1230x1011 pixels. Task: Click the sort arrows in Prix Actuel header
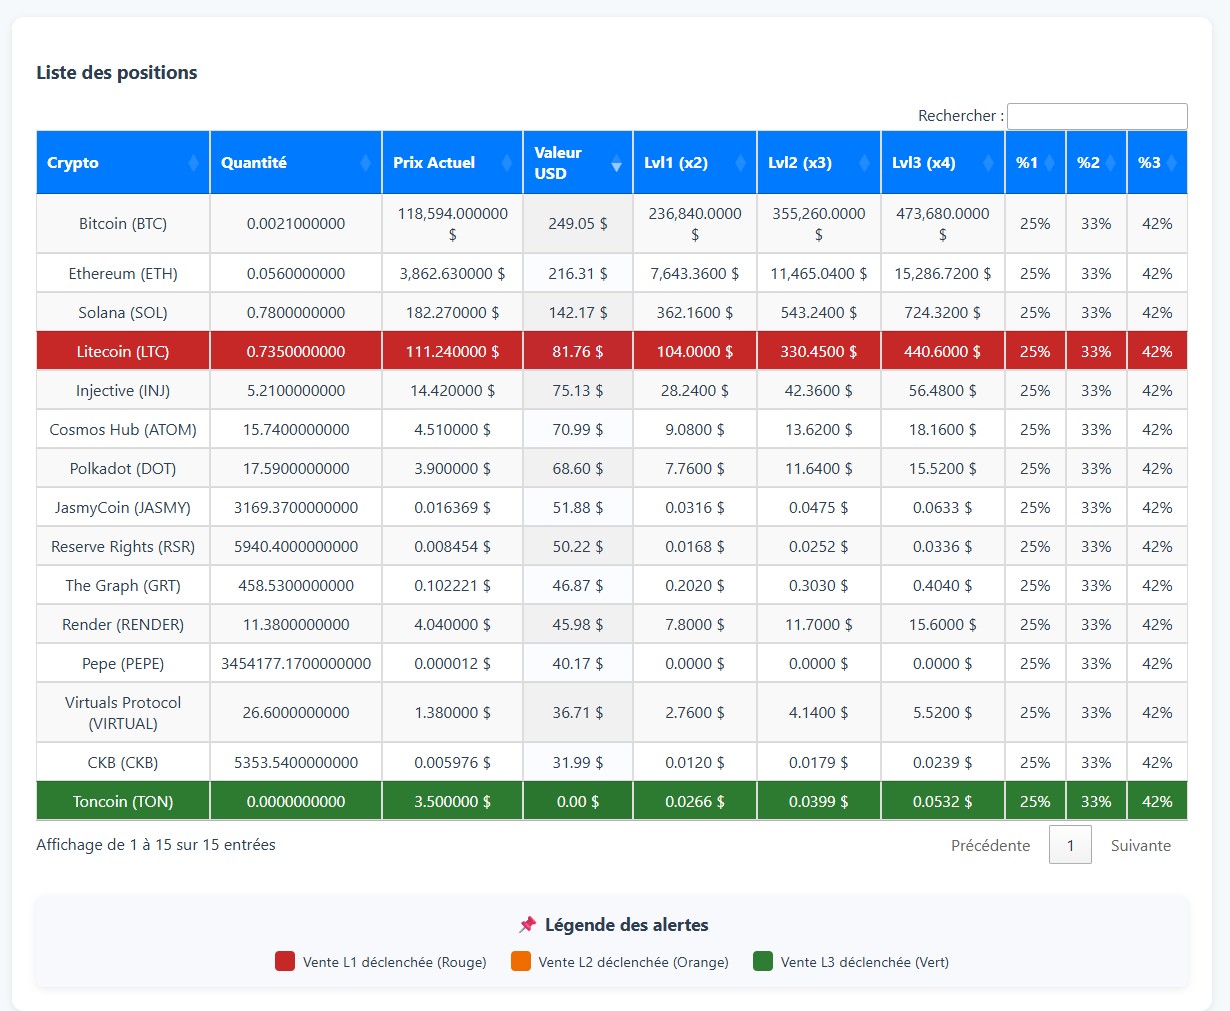[506, 163]
